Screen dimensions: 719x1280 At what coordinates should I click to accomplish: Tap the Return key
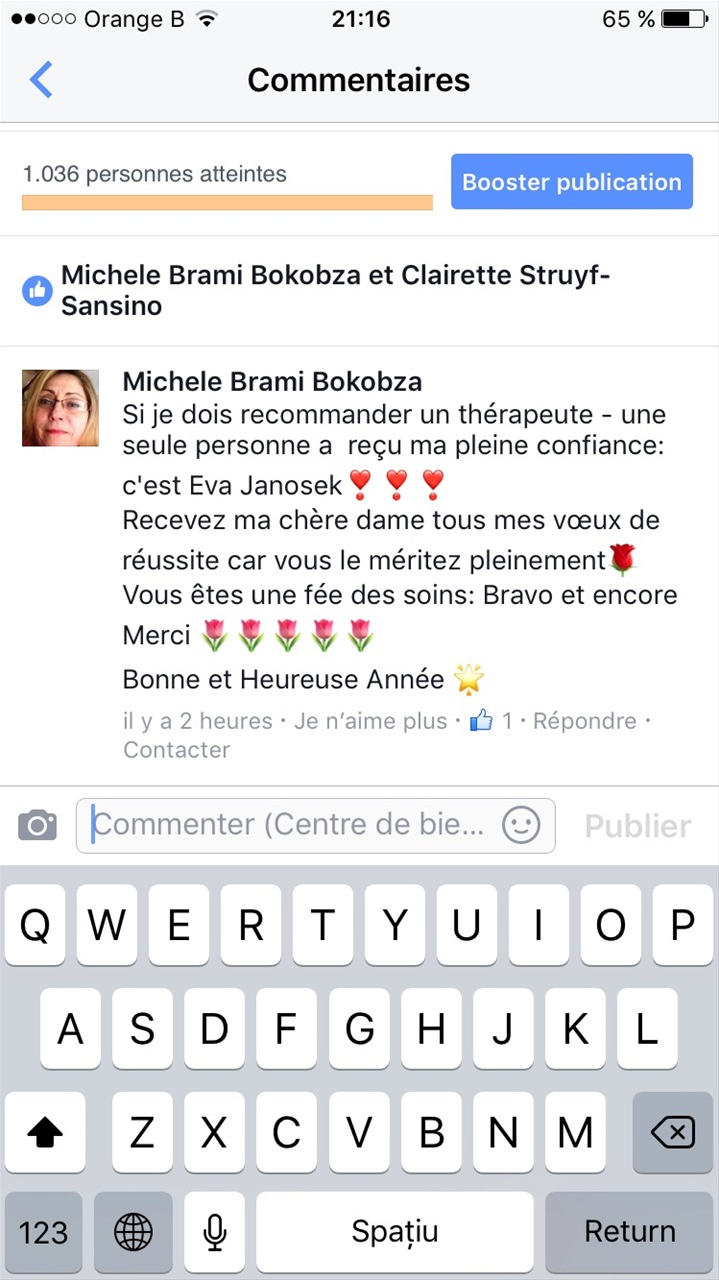[630, 1231]
